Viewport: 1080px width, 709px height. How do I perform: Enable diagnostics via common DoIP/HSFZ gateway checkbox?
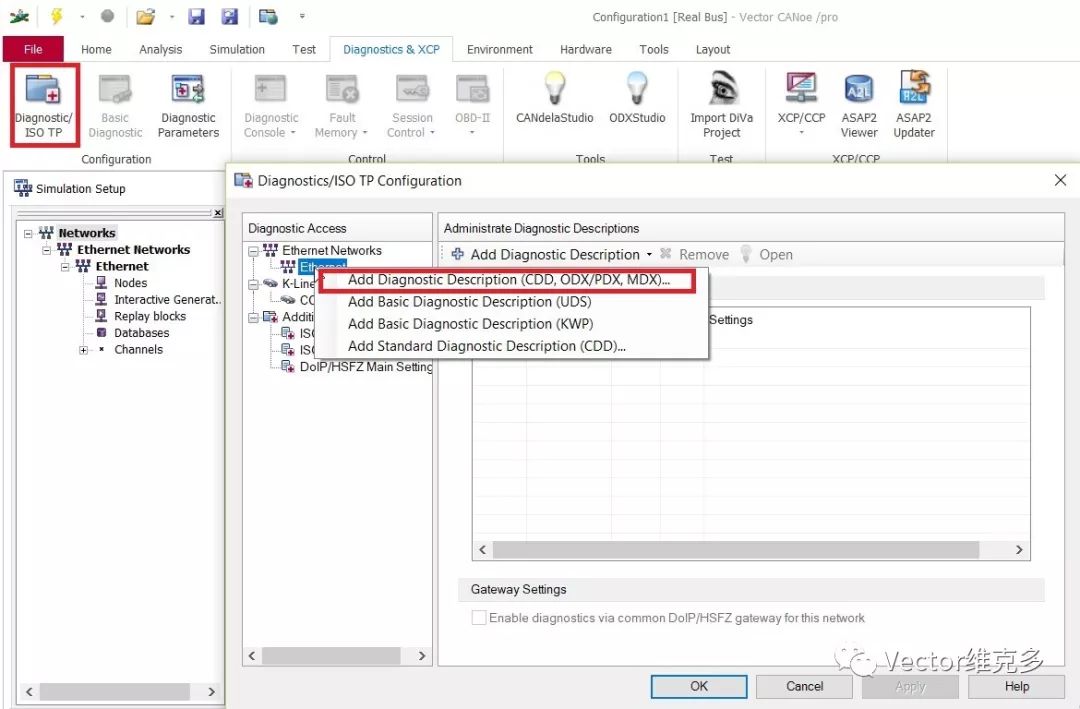click(x=479, y=617)
